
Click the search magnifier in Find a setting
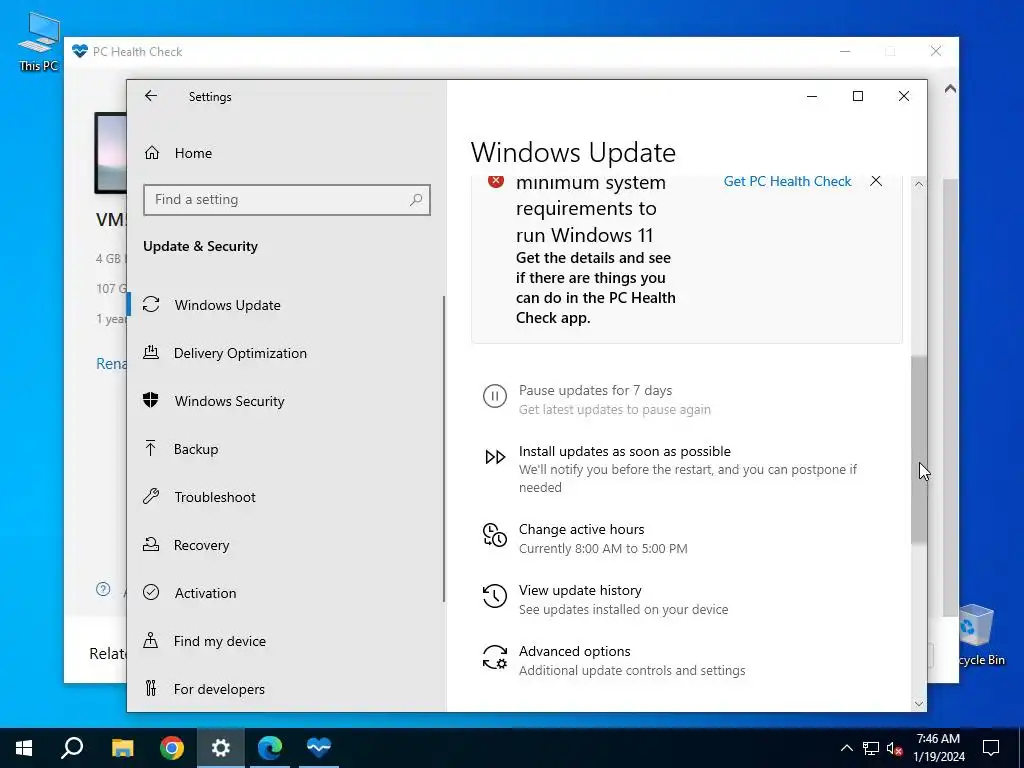(416, 200)
